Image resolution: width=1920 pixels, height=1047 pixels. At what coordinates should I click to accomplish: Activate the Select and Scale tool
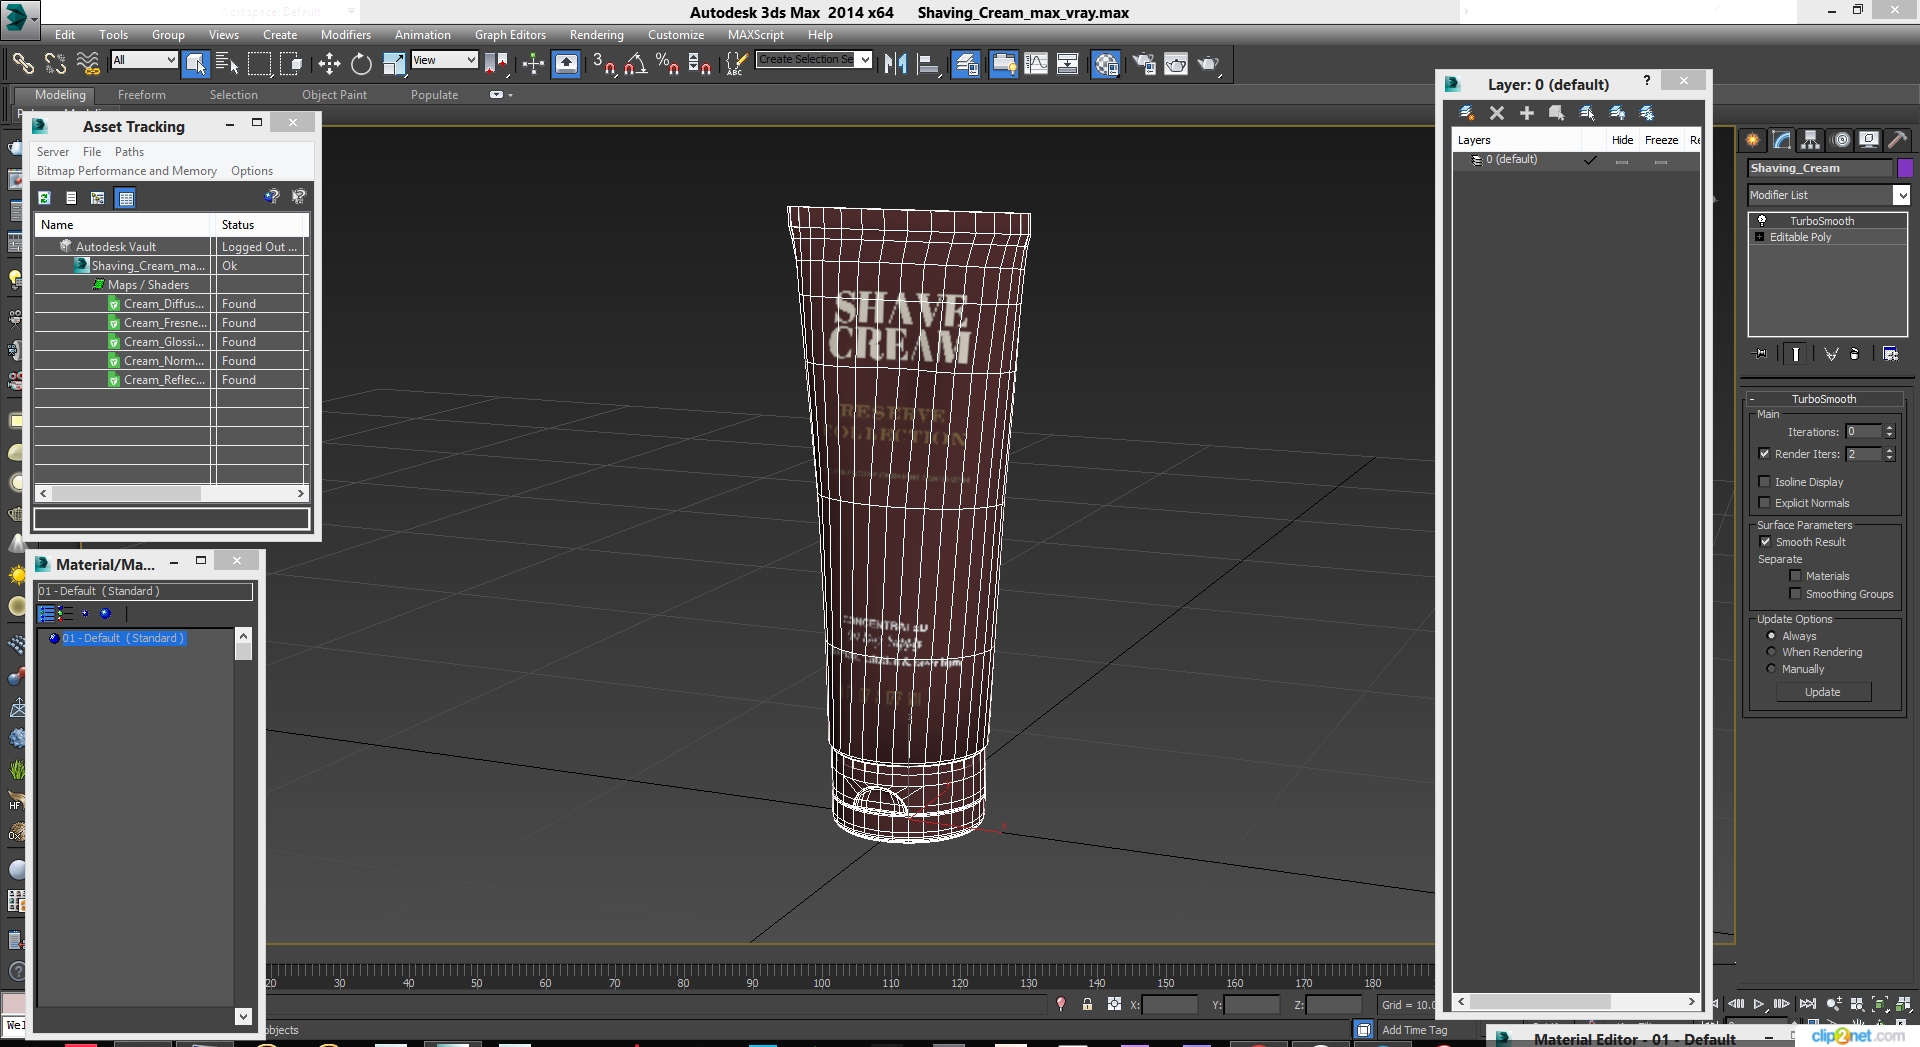[x=394, y=64]
